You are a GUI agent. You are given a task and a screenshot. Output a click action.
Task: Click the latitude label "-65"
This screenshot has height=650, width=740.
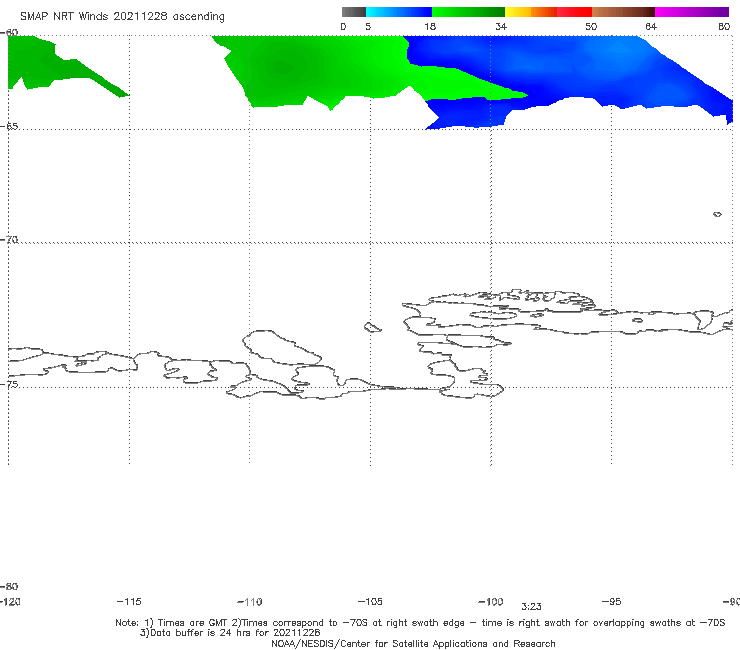pos(9,126)
